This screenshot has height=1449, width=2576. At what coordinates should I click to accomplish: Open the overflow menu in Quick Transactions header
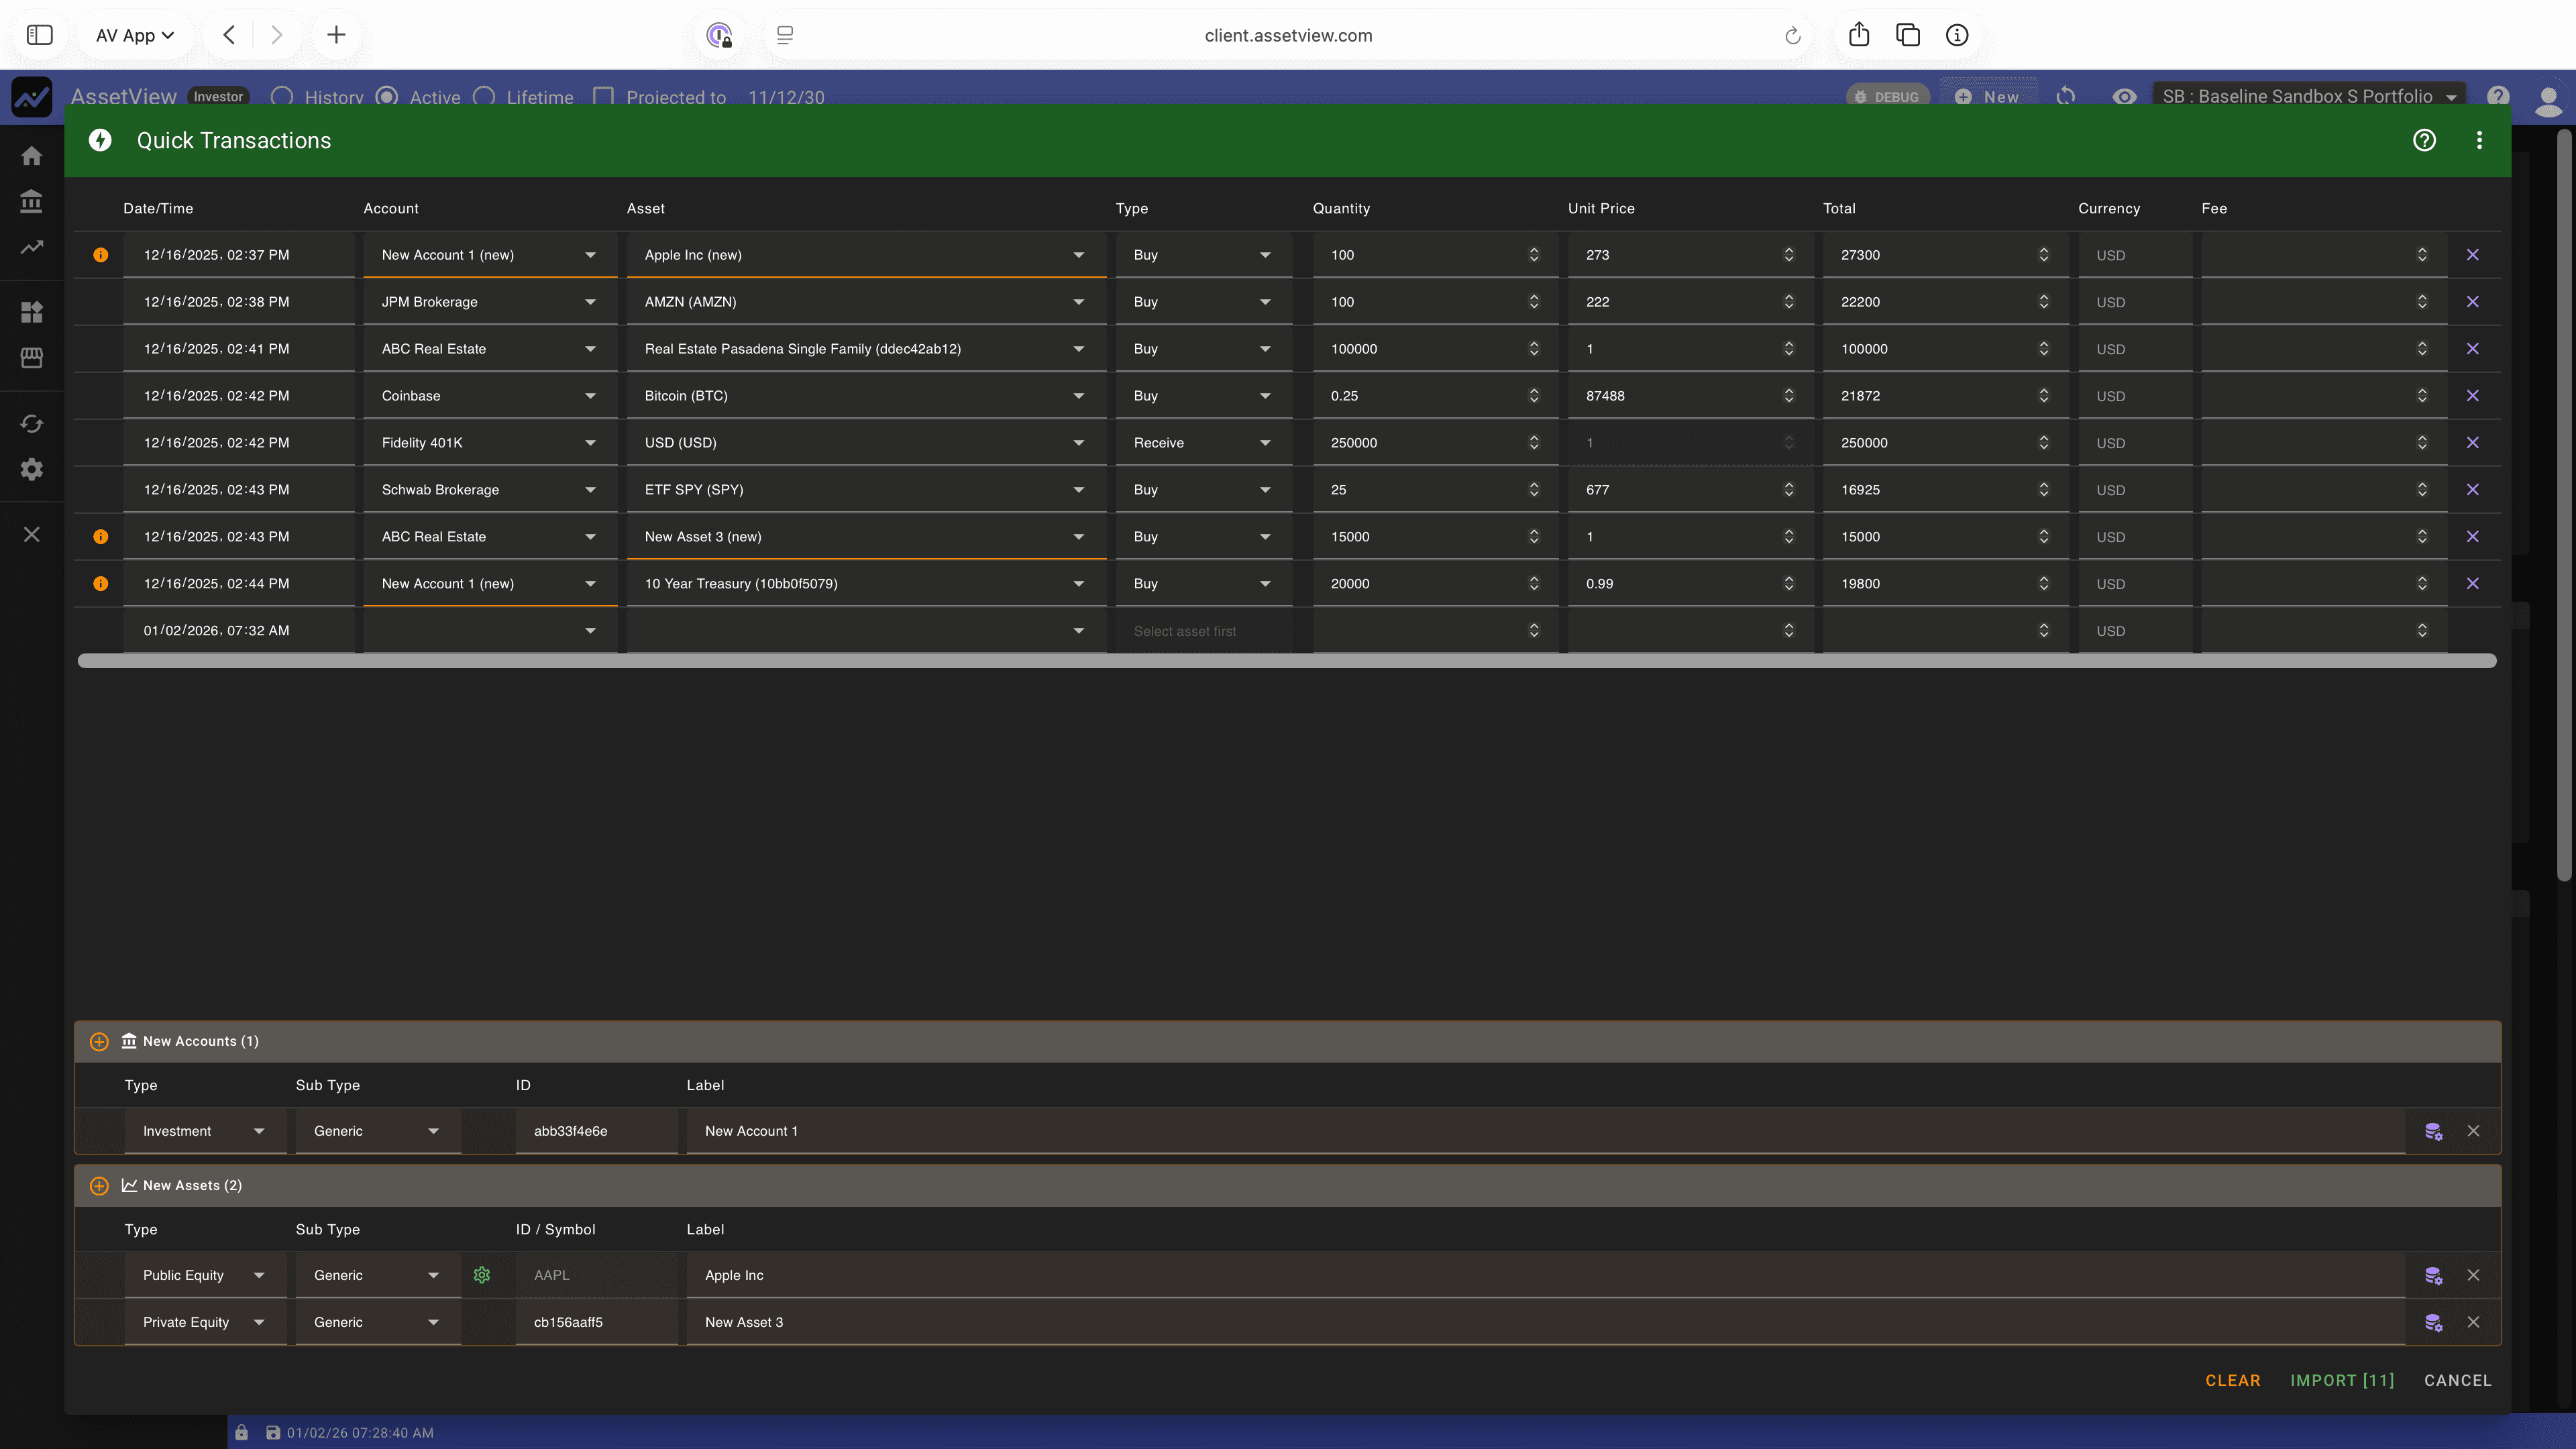coord(2479,140)
